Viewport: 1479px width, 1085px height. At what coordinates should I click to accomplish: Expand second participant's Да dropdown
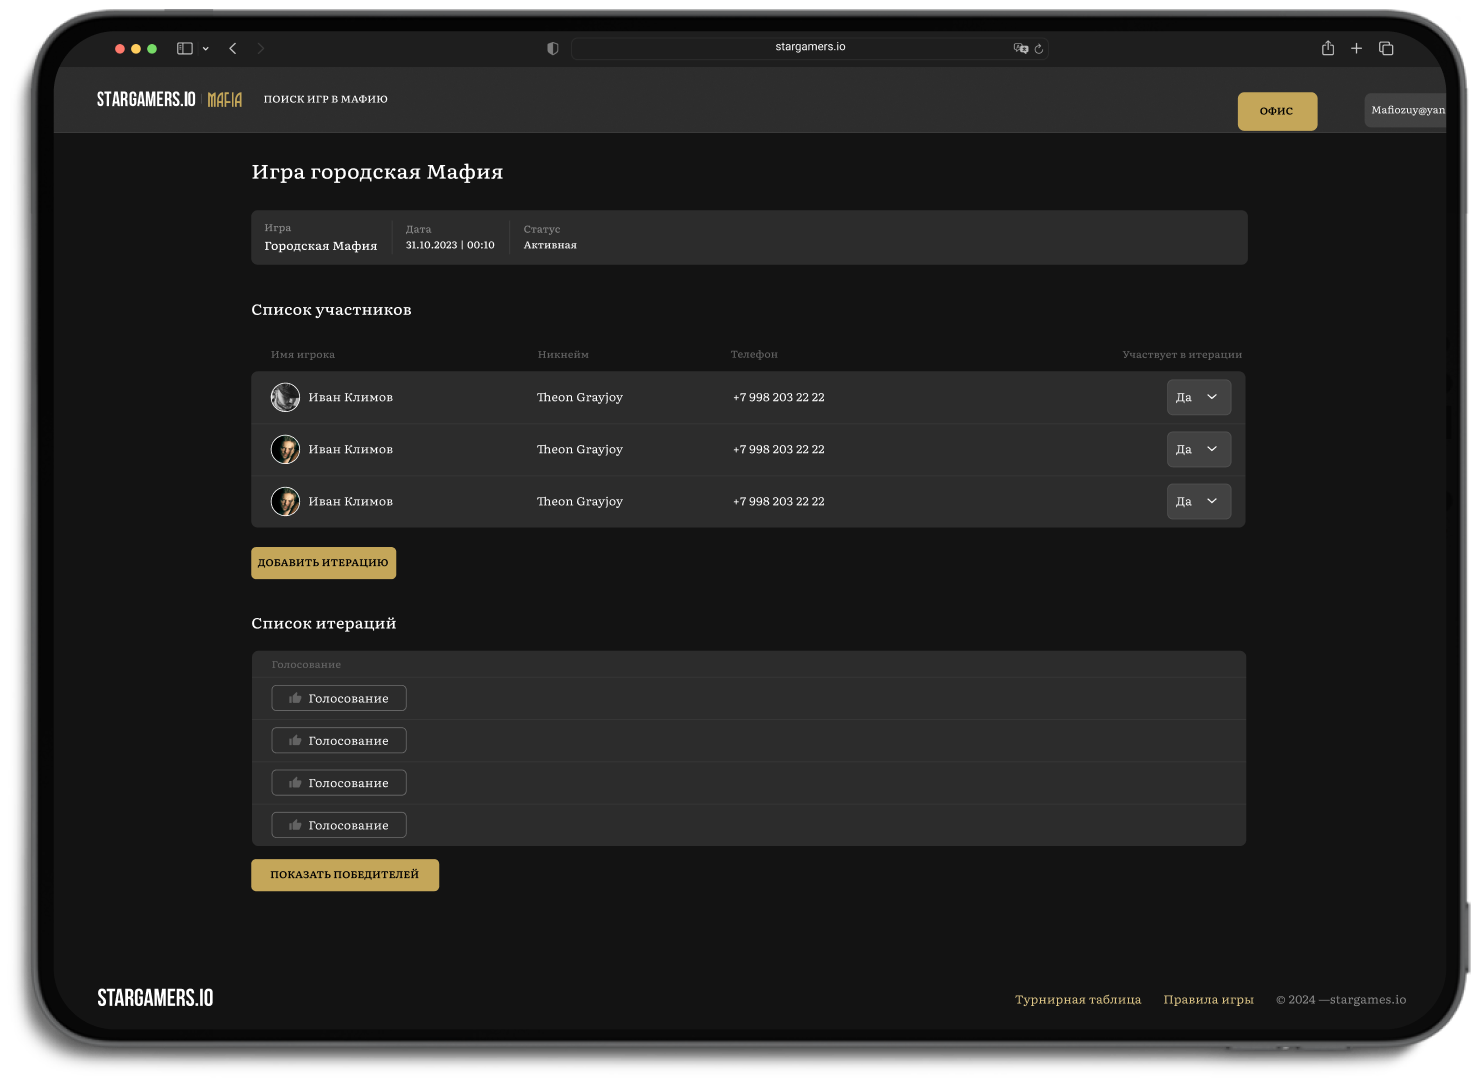1198,449
